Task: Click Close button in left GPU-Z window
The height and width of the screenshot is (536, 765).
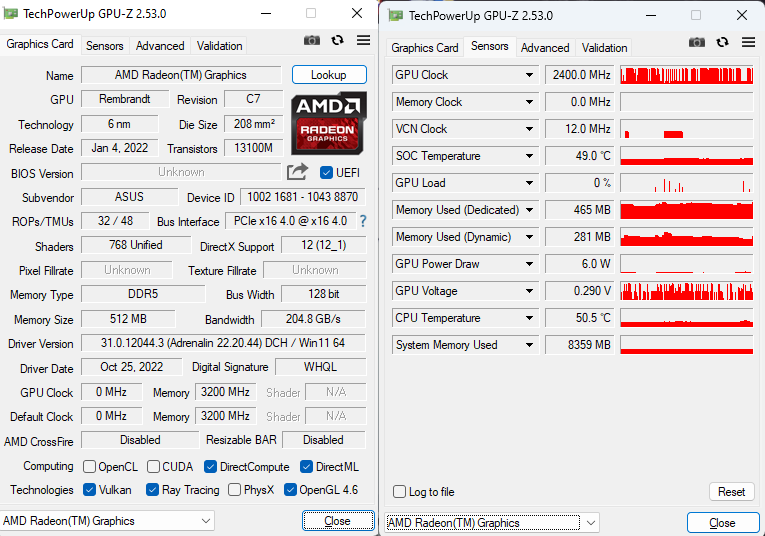Action: pyautogui.click(x=338, y=521)
